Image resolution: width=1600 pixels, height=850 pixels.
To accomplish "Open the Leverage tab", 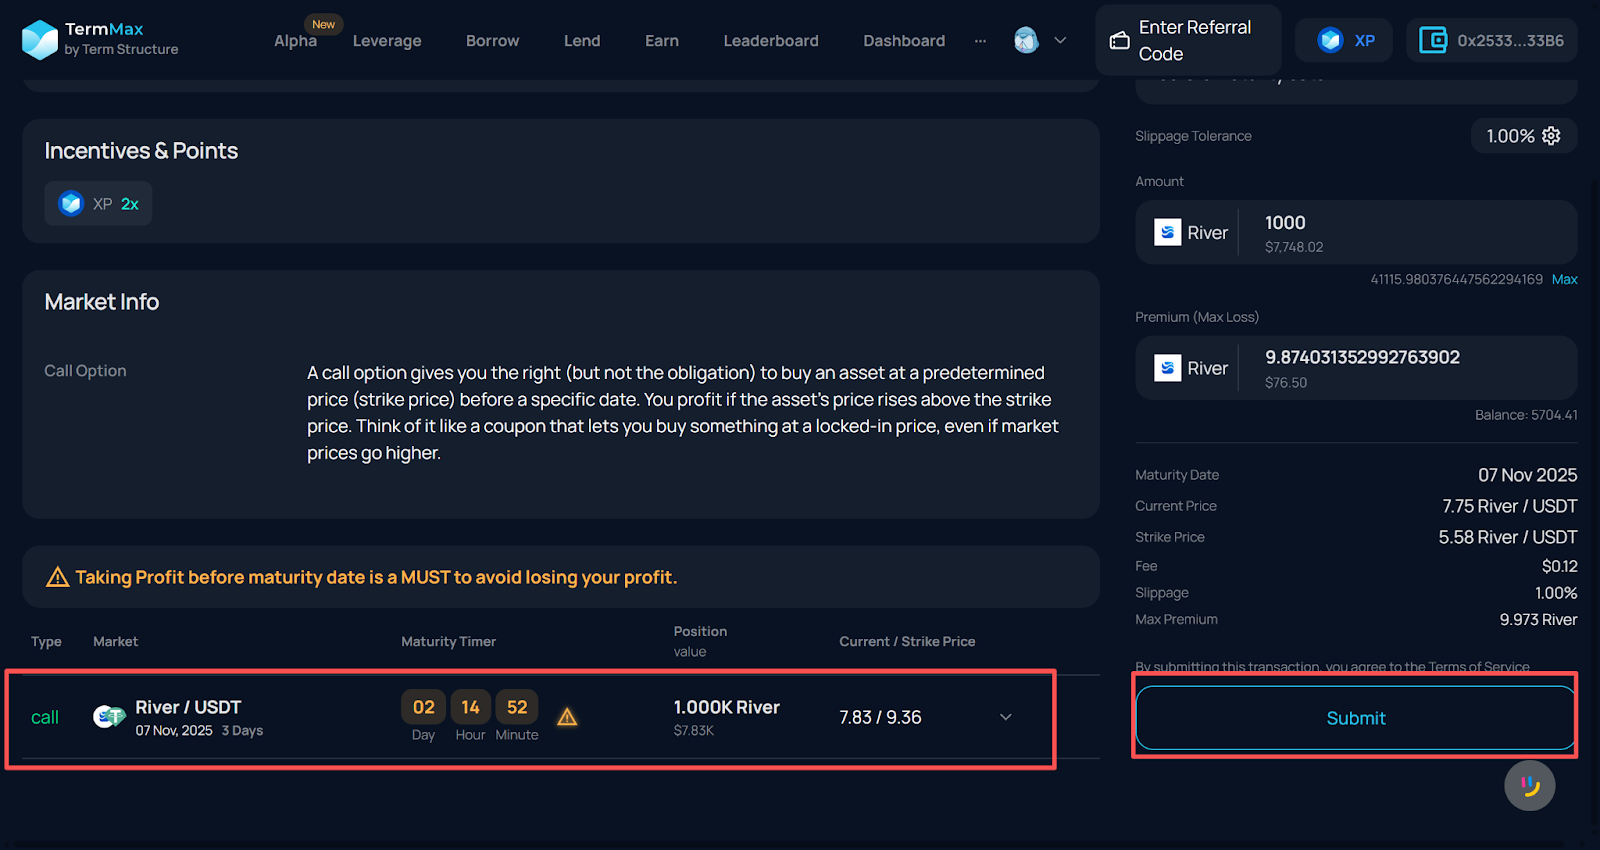I will (387, 41).
